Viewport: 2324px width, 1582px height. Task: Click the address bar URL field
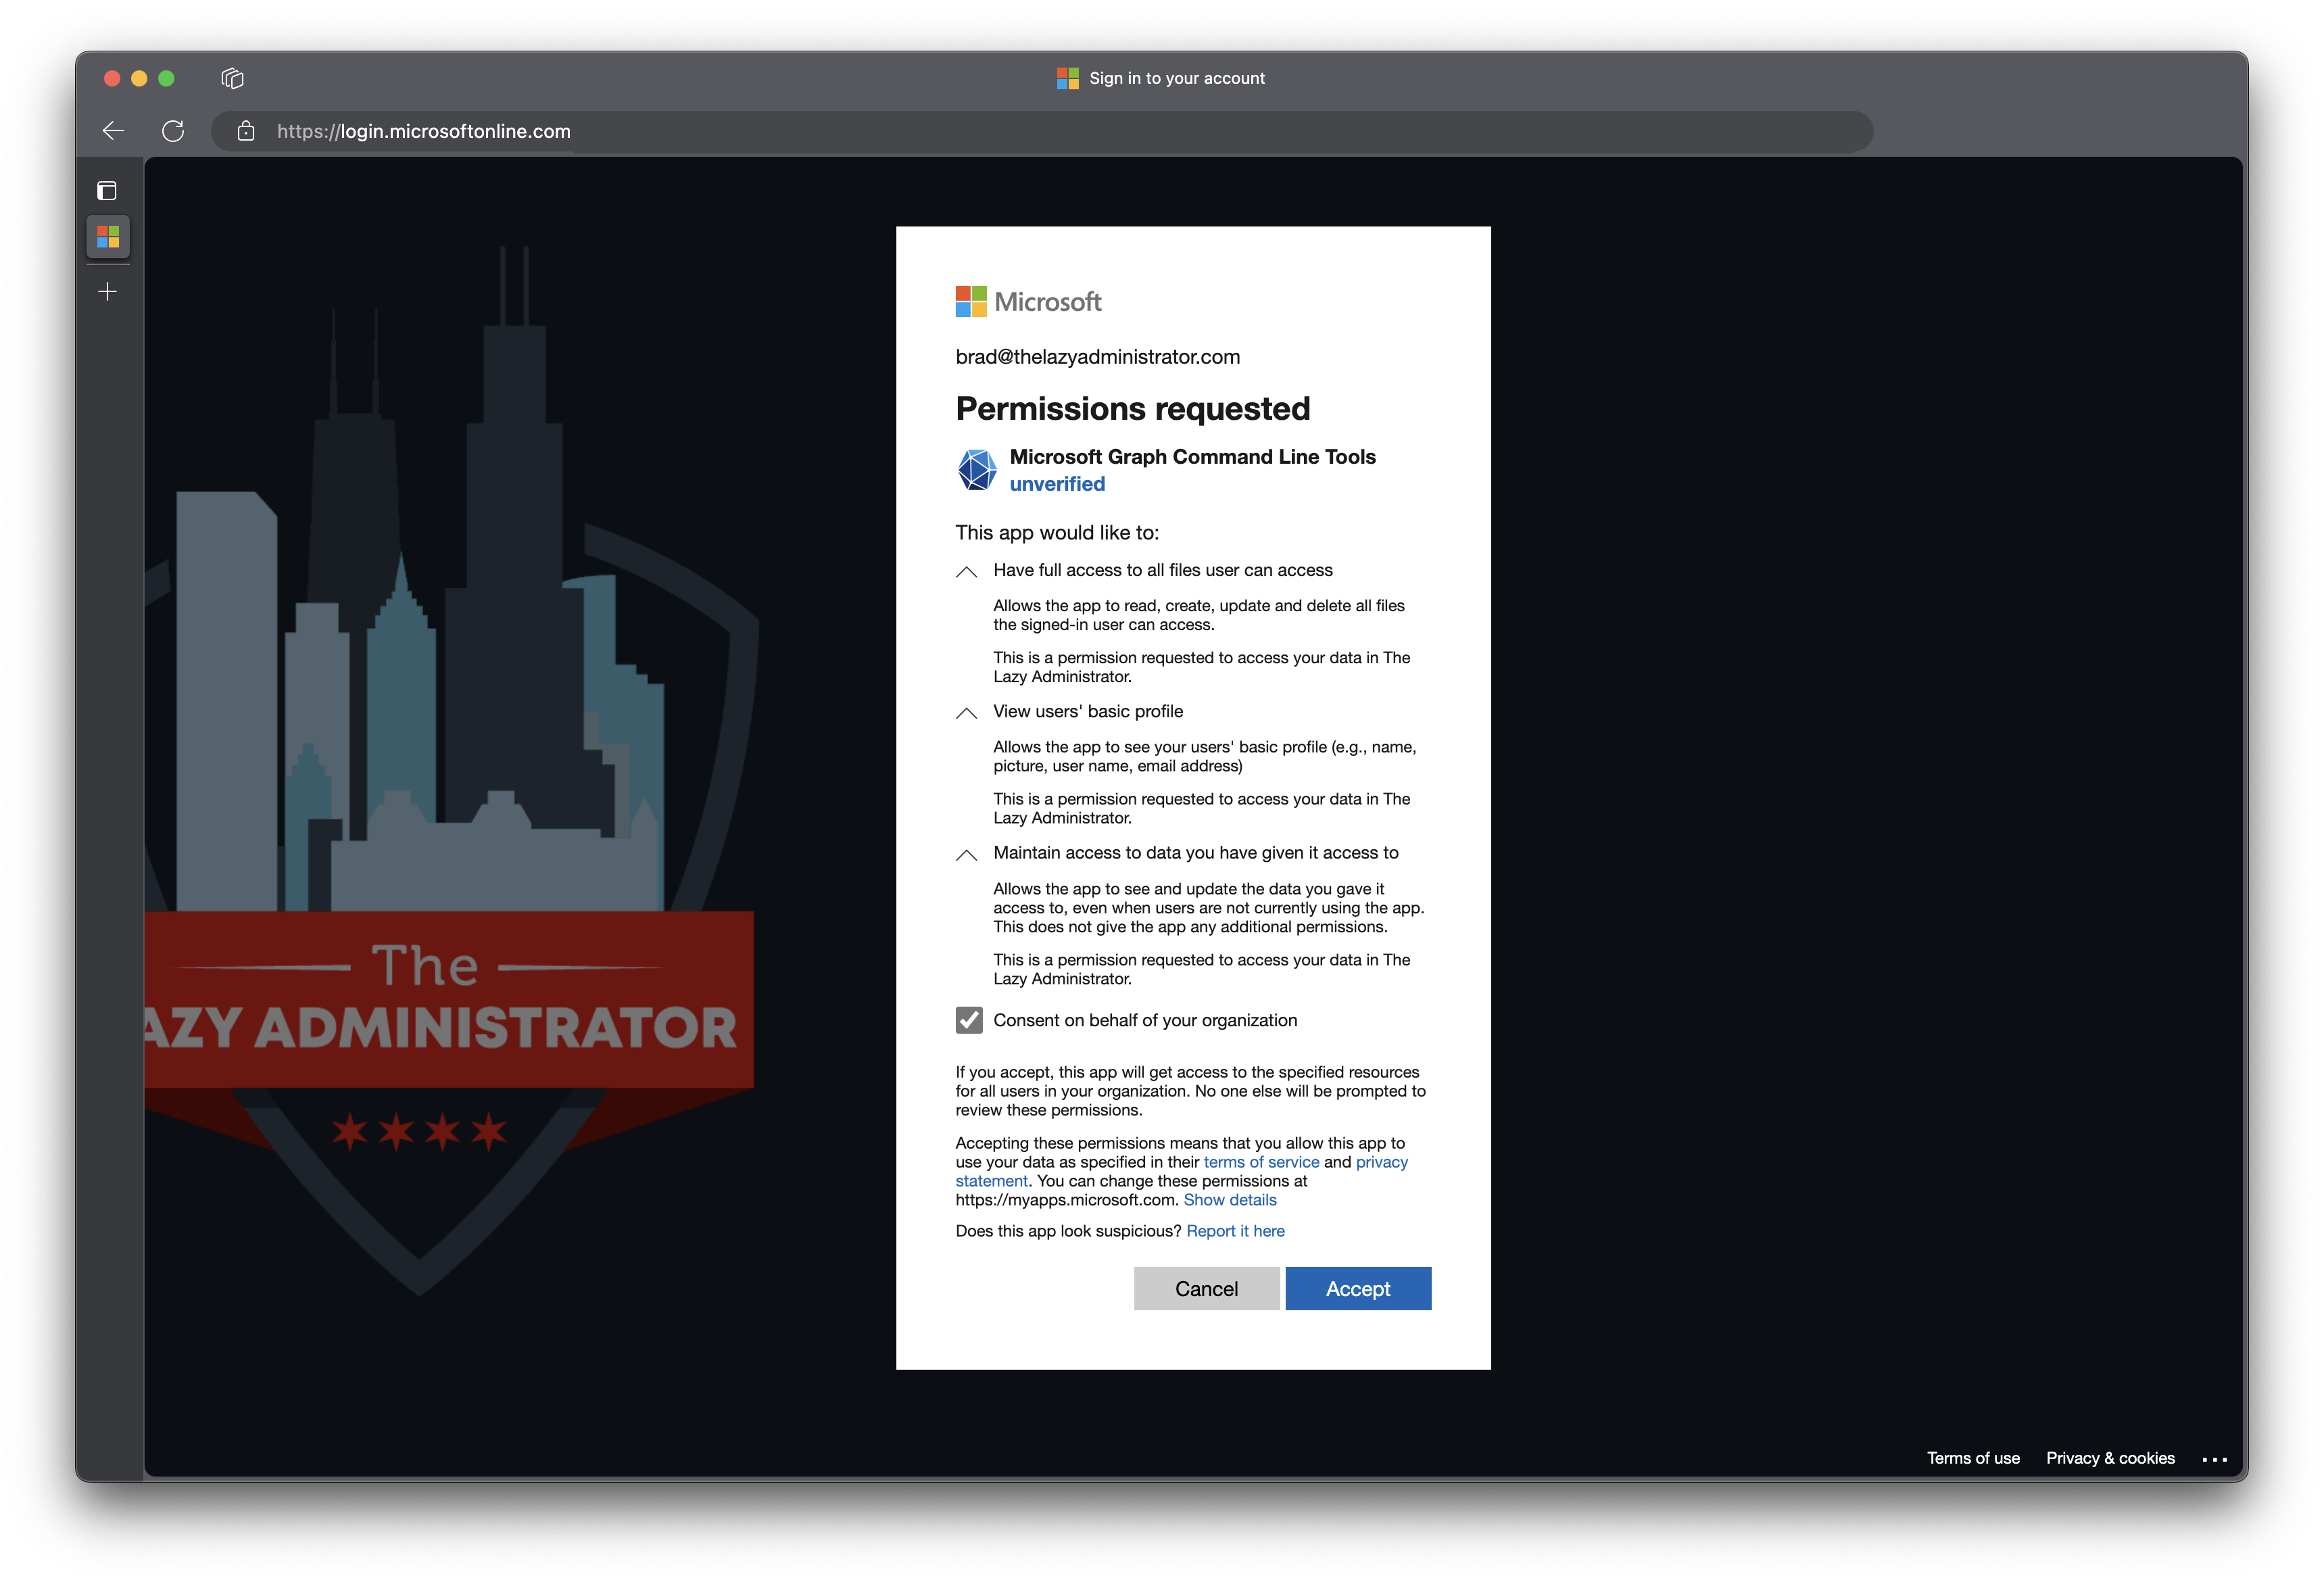pos(1042,131)
